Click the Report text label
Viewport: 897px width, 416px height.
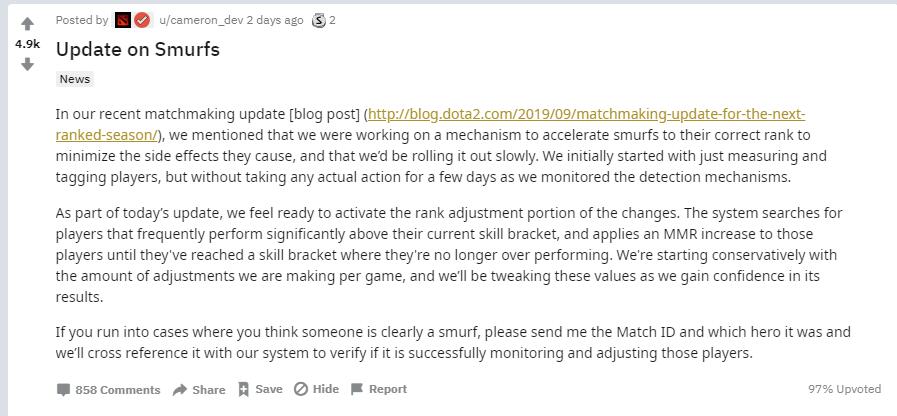click(388, 389)
